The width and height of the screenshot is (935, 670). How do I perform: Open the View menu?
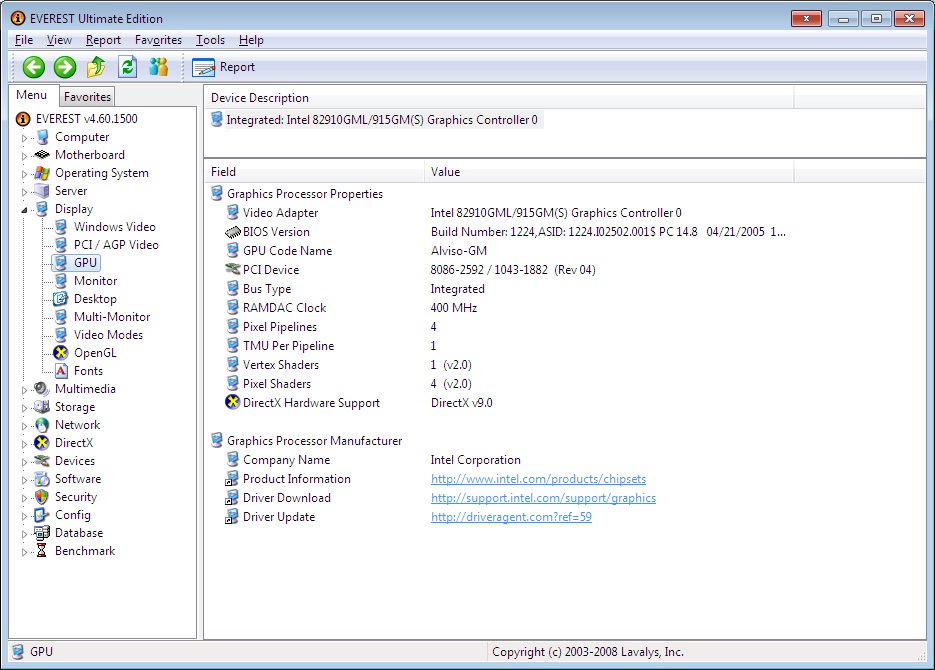point(59,40)
